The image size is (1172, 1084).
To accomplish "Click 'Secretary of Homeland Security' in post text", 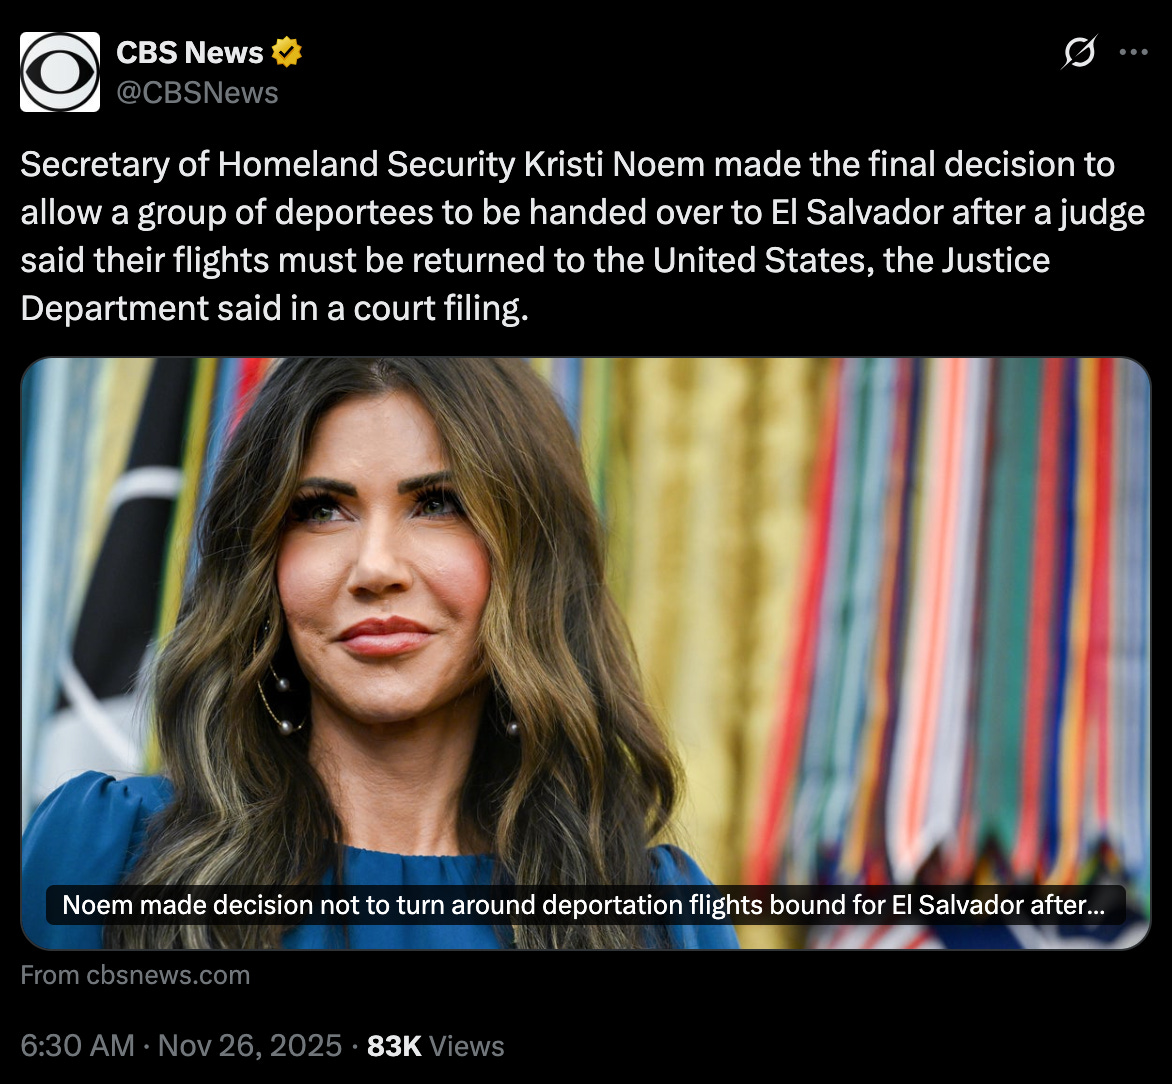I will pos(268,164).
